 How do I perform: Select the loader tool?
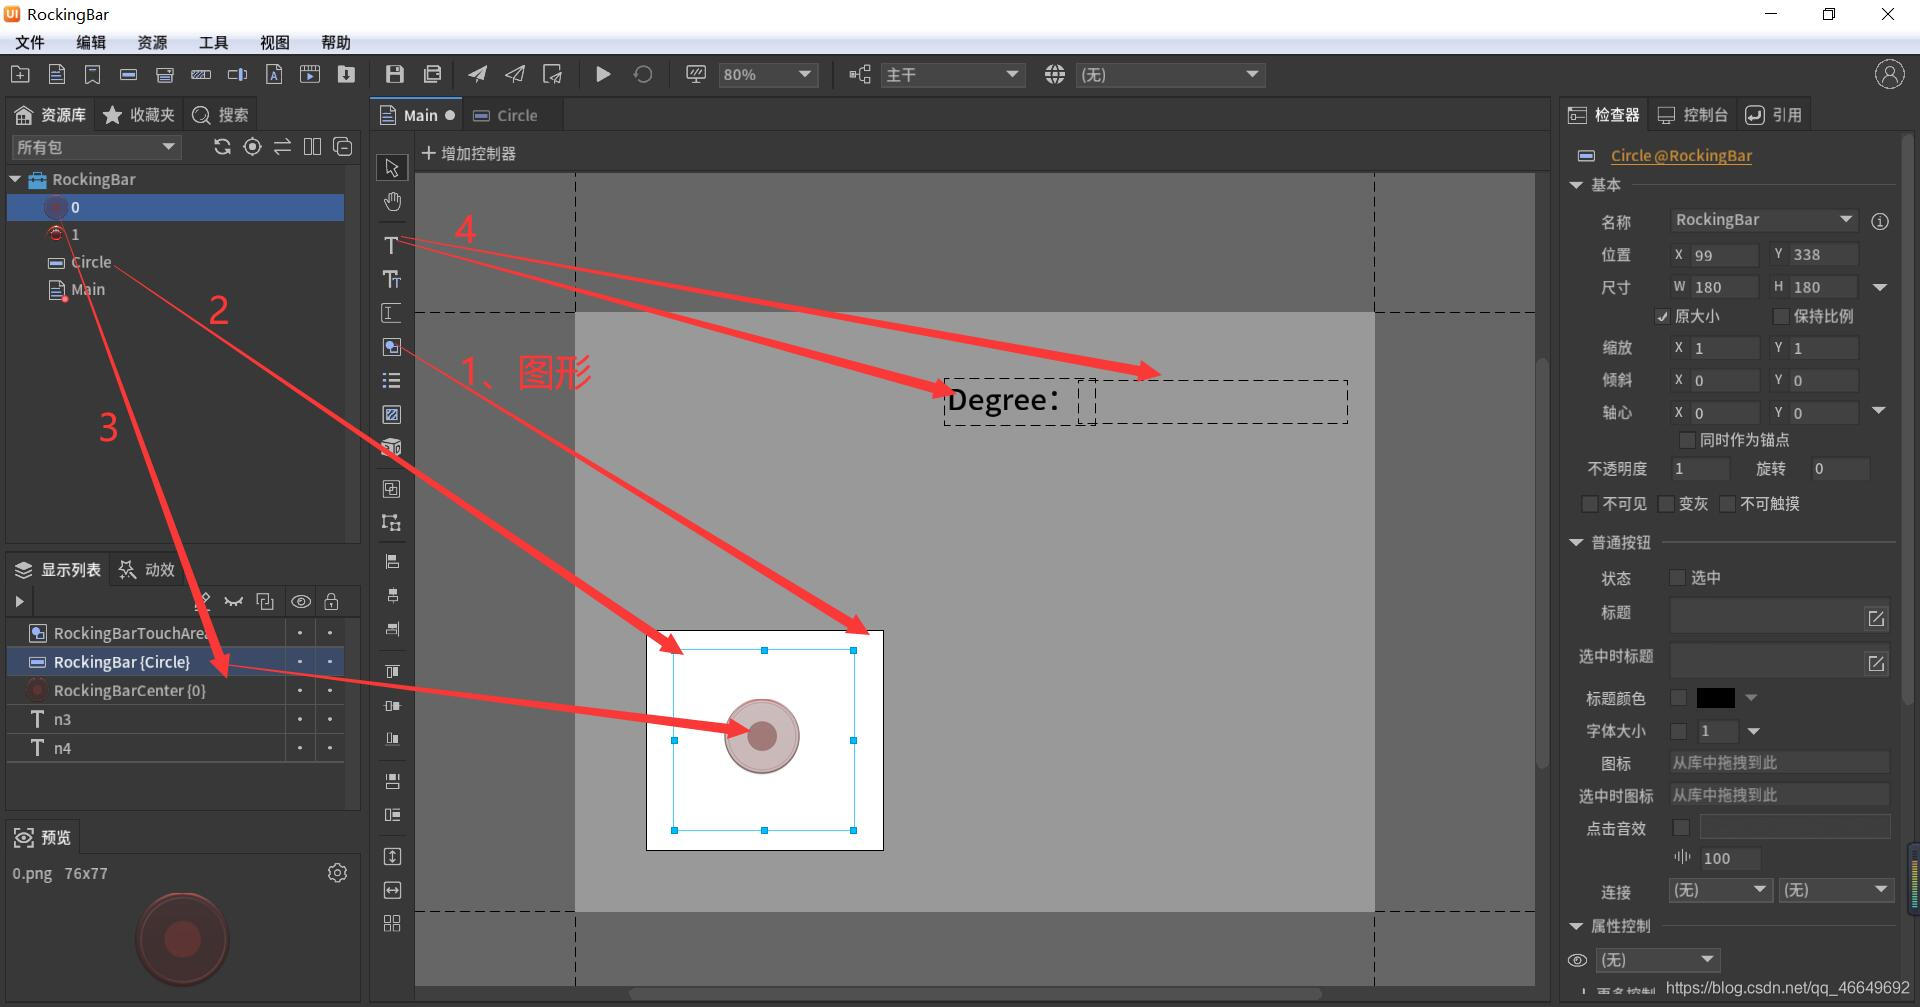392,414
